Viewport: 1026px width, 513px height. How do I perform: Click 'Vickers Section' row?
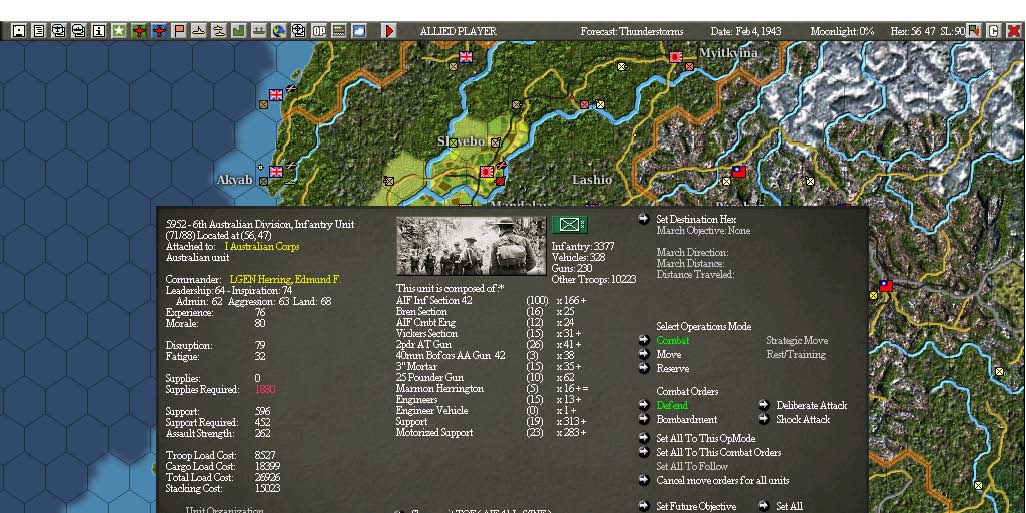click(x=491, y=334)
